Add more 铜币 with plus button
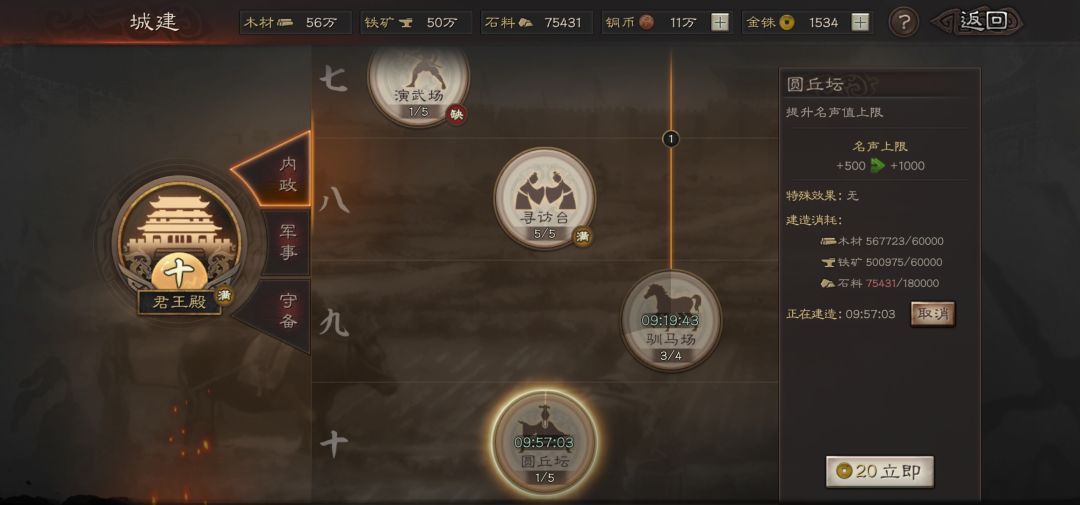 point(720,23)
